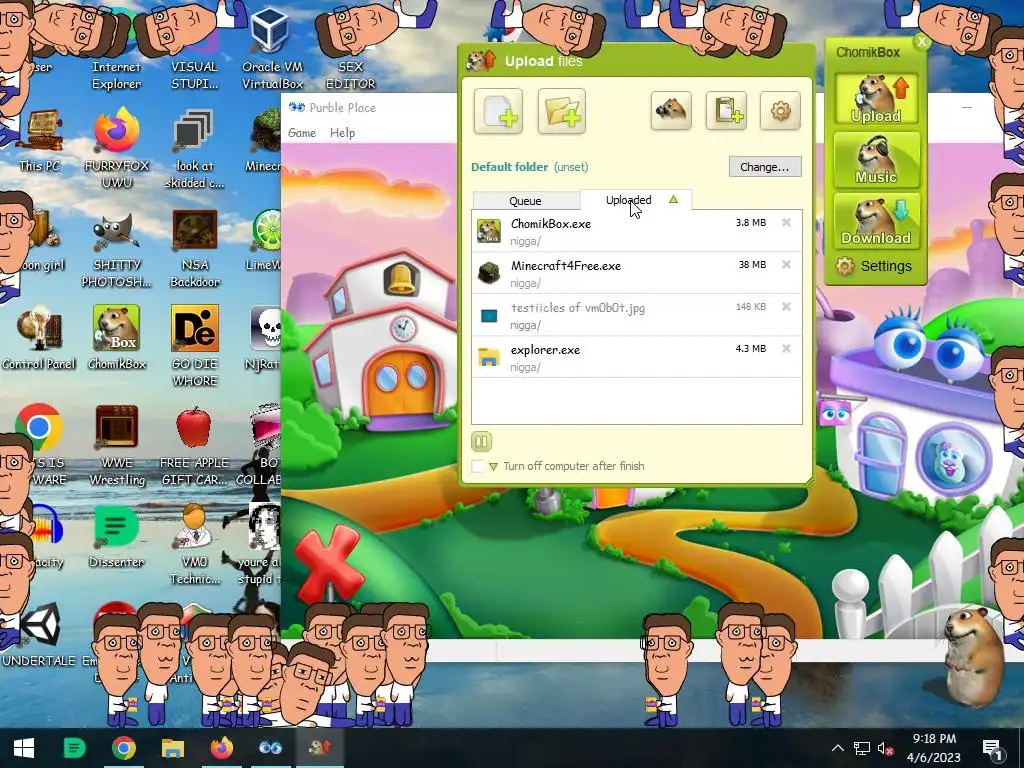The height and width of the screenshot is (768, 1024).
Task: Open Settings in the ChomikBox widget
Action: 874,266
